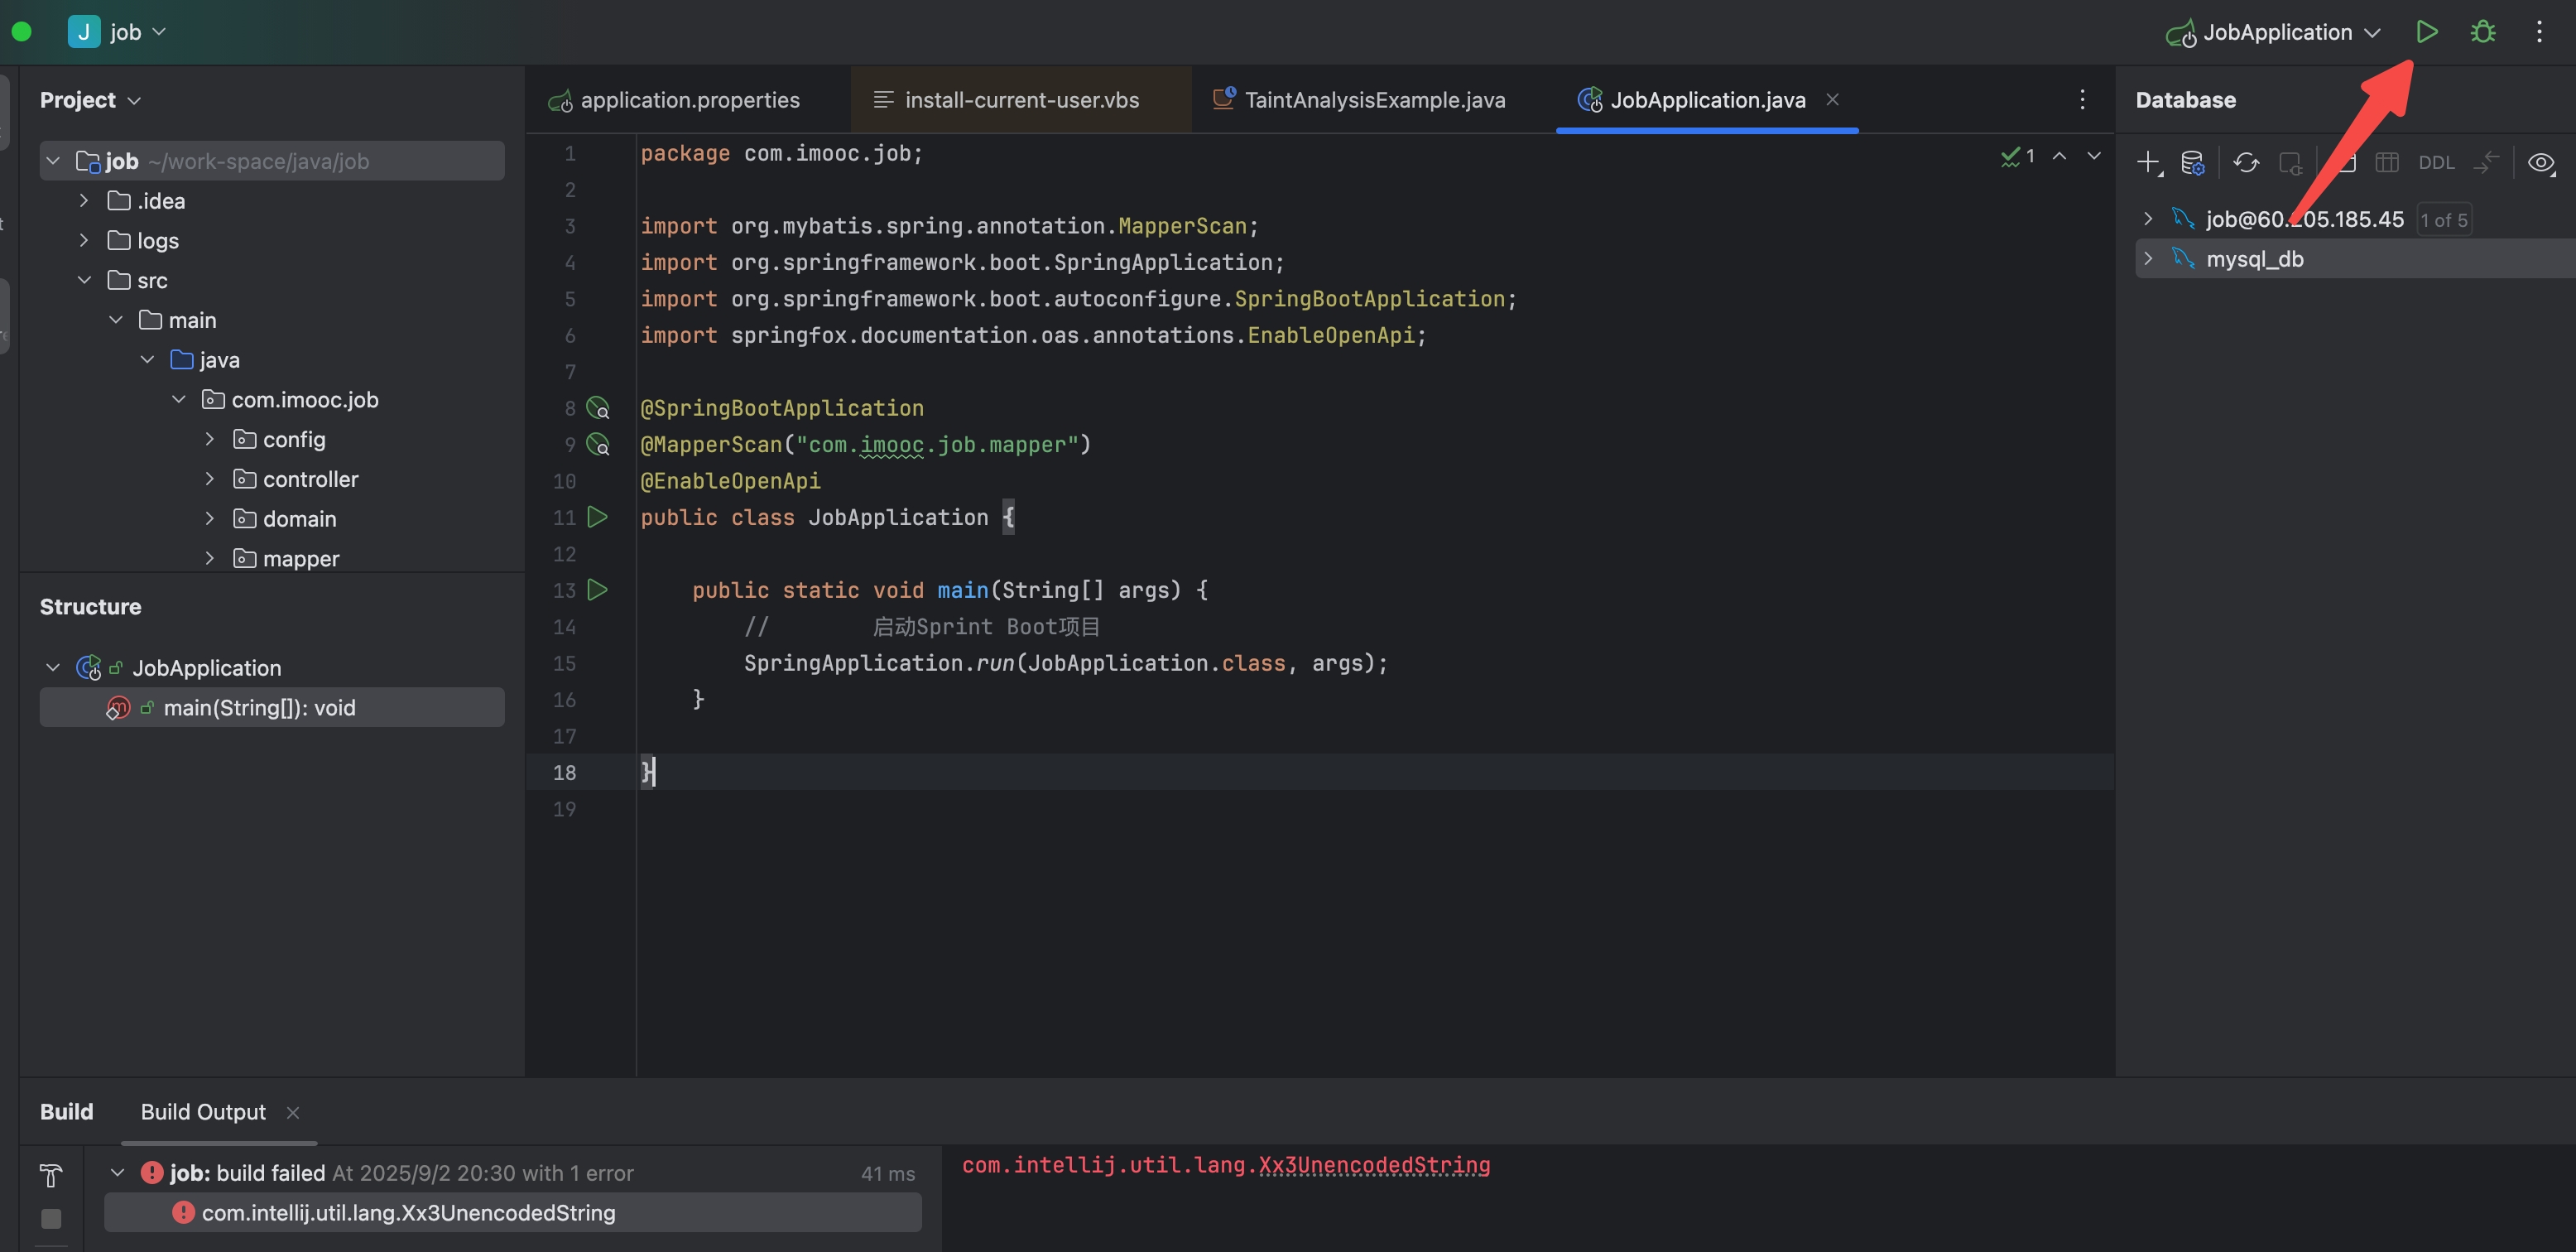The height and width of the screenshot is (1252, 2576).
Task: Toggle database view options eye icon
Action: point(2541,163)
